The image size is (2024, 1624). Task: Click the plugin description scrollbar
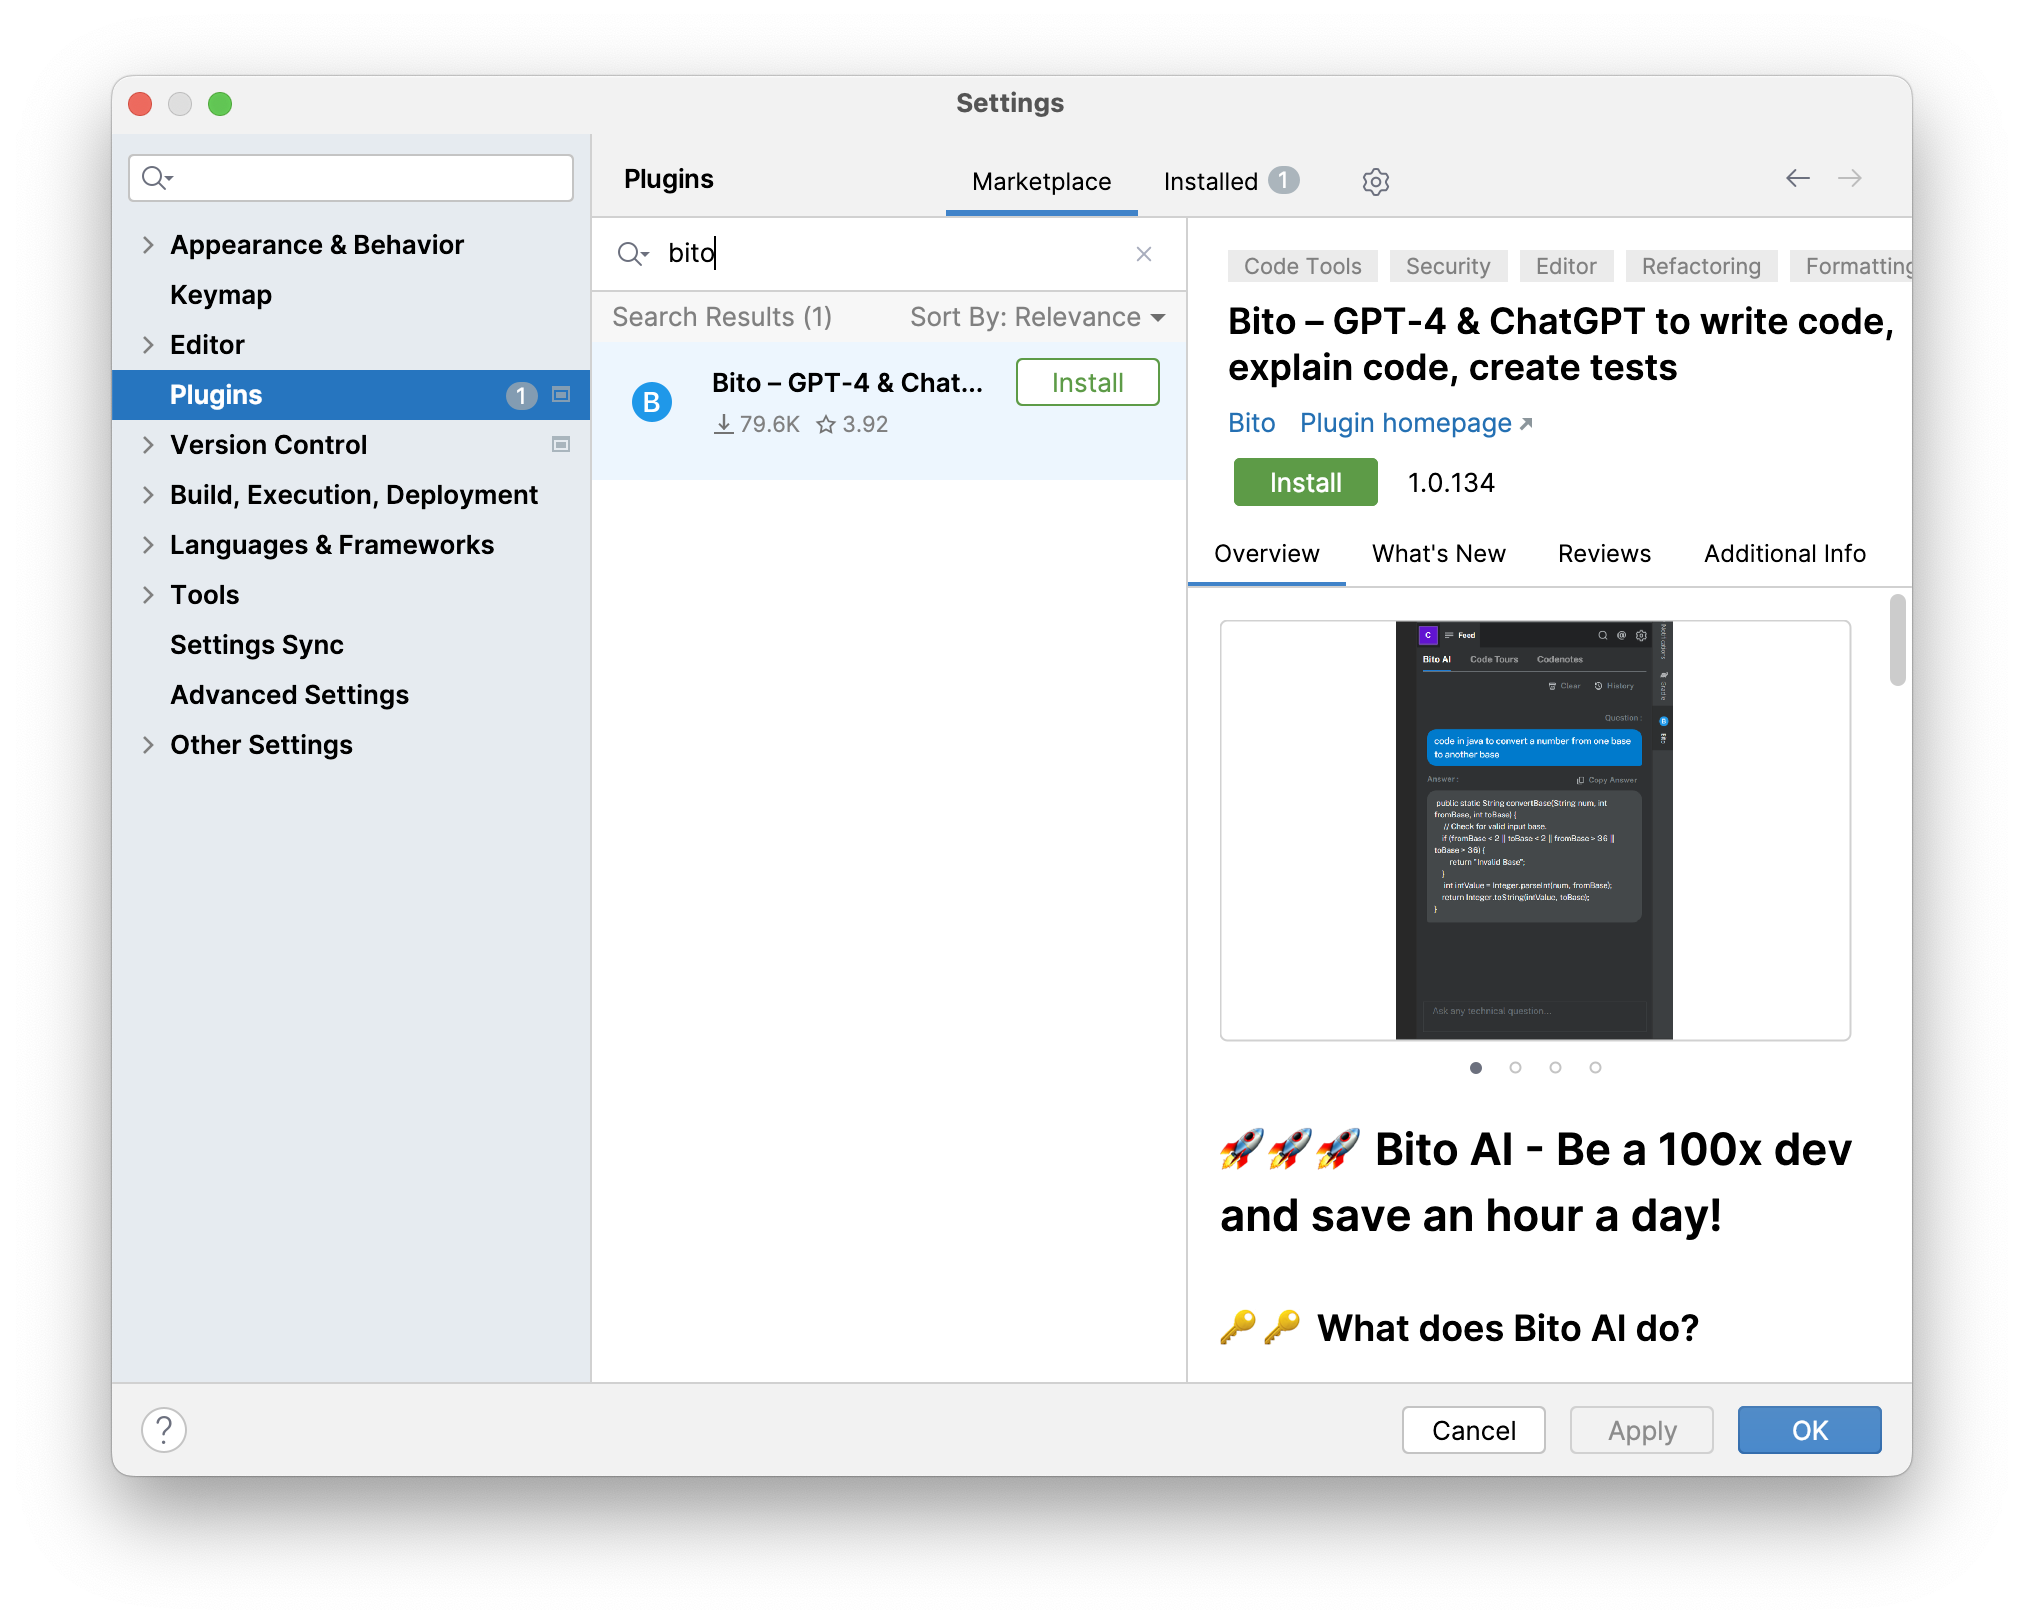1897,640
